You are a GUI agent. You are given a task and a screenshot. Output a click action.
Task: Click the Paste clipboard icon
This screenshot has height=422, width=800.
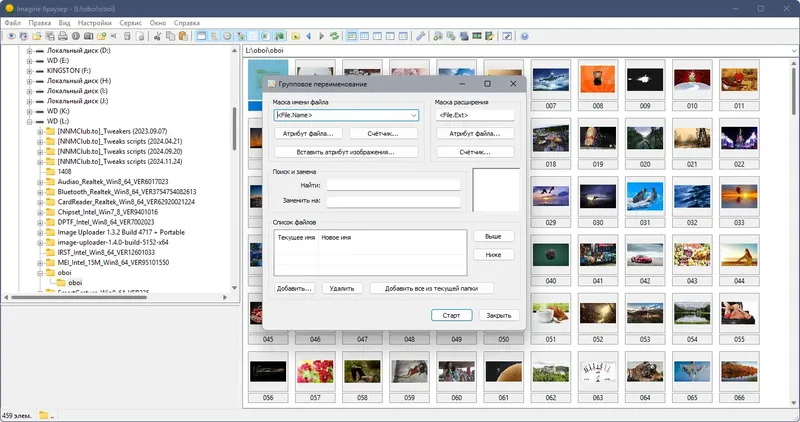[x=183, y=36]
